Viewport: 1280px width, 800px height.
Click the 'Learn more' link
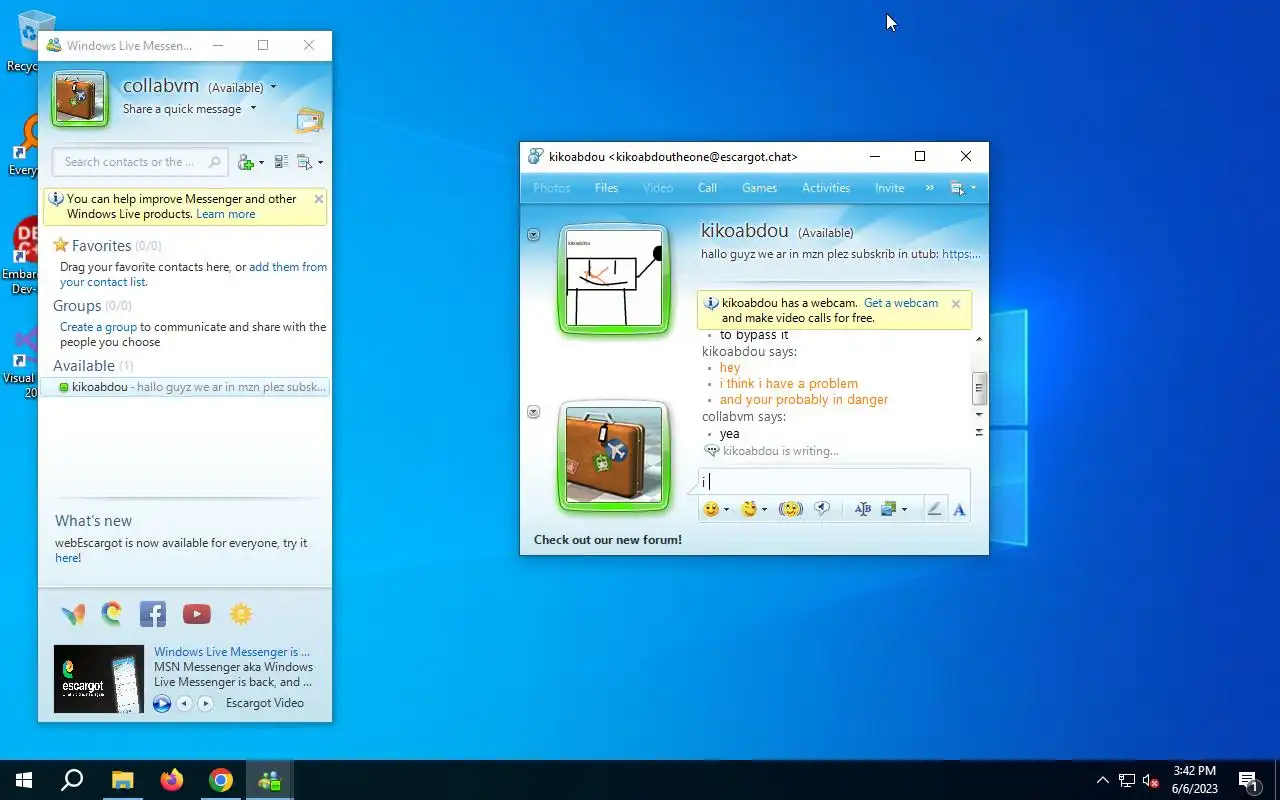pyautogui.click(x=226, y=214)
